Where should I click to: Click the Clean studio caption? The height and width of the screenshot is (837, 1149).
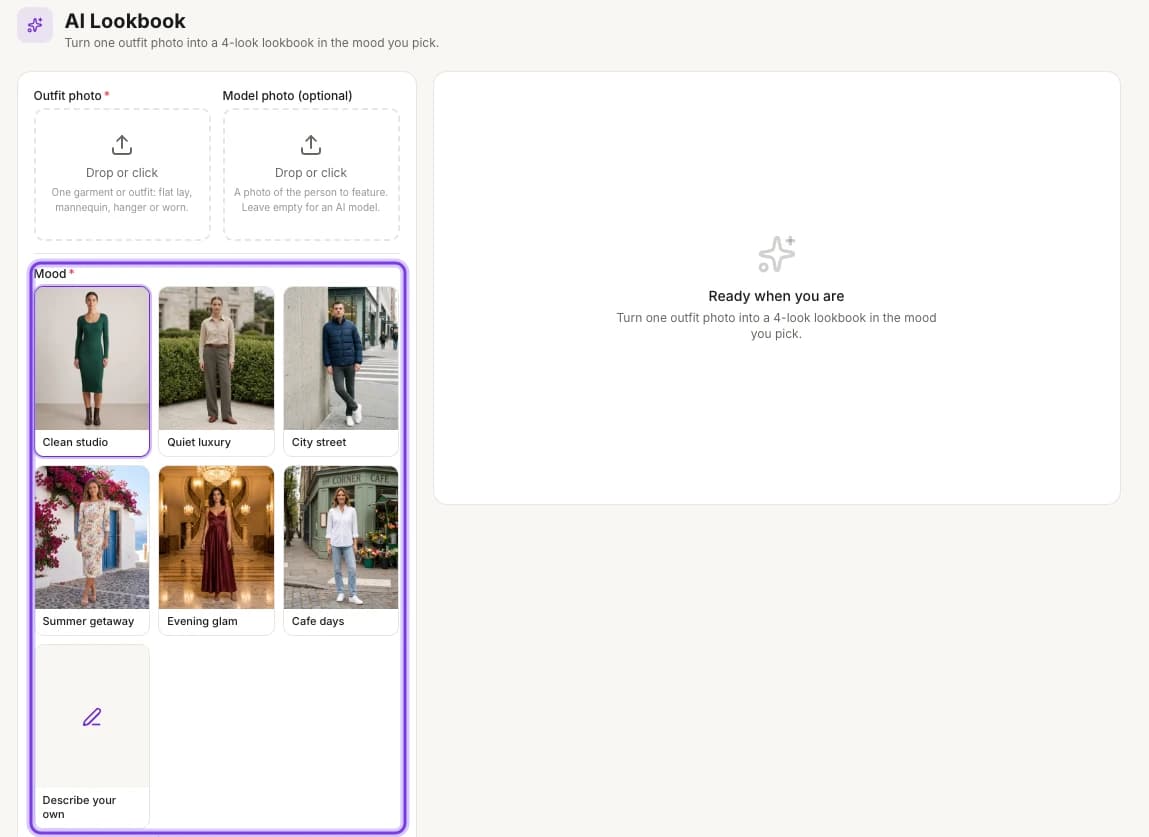[75, 442]
